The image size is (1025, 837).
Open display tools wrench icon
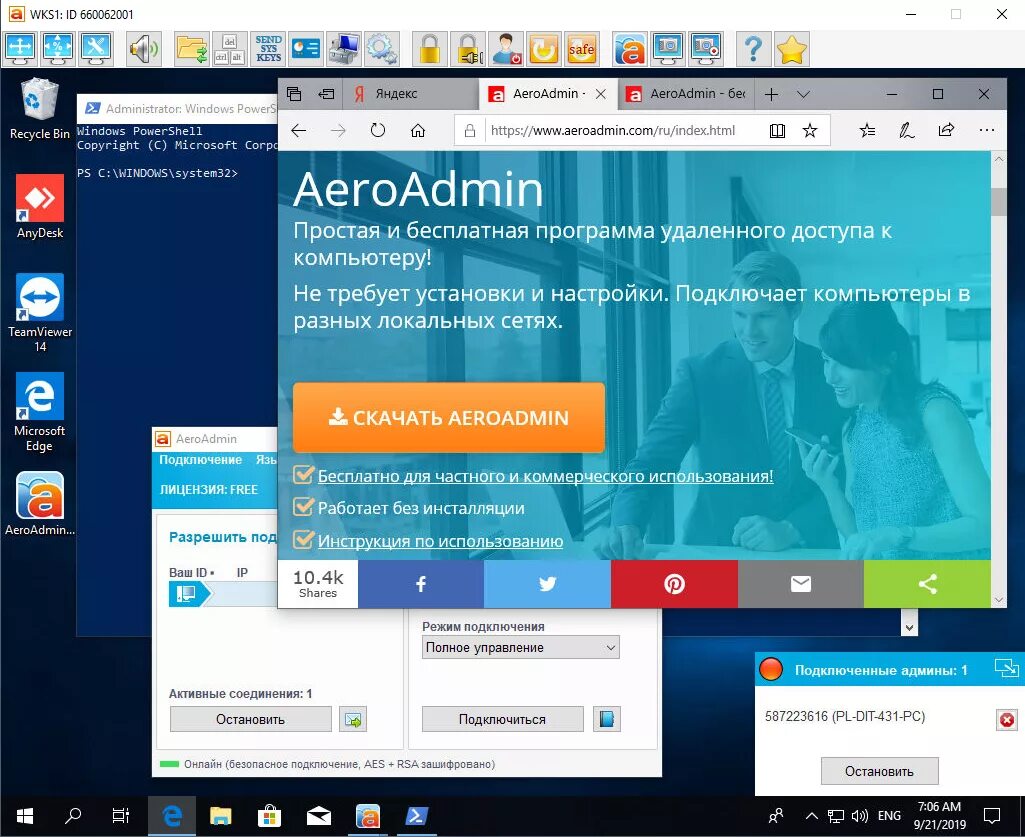[x=96, y=49]
